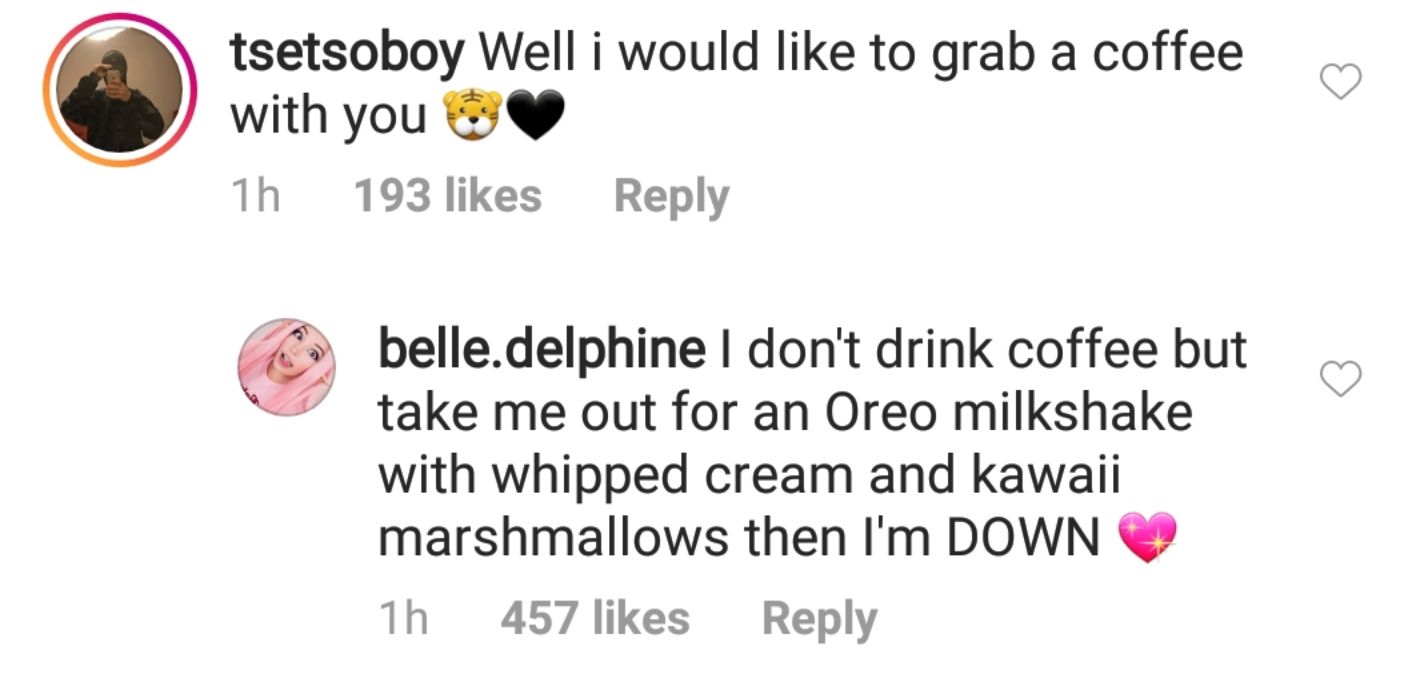Click the 1h timestamp under belle.delphine's reply
Viewport: 1426px width, 677px height.
[x=403, y=619]
